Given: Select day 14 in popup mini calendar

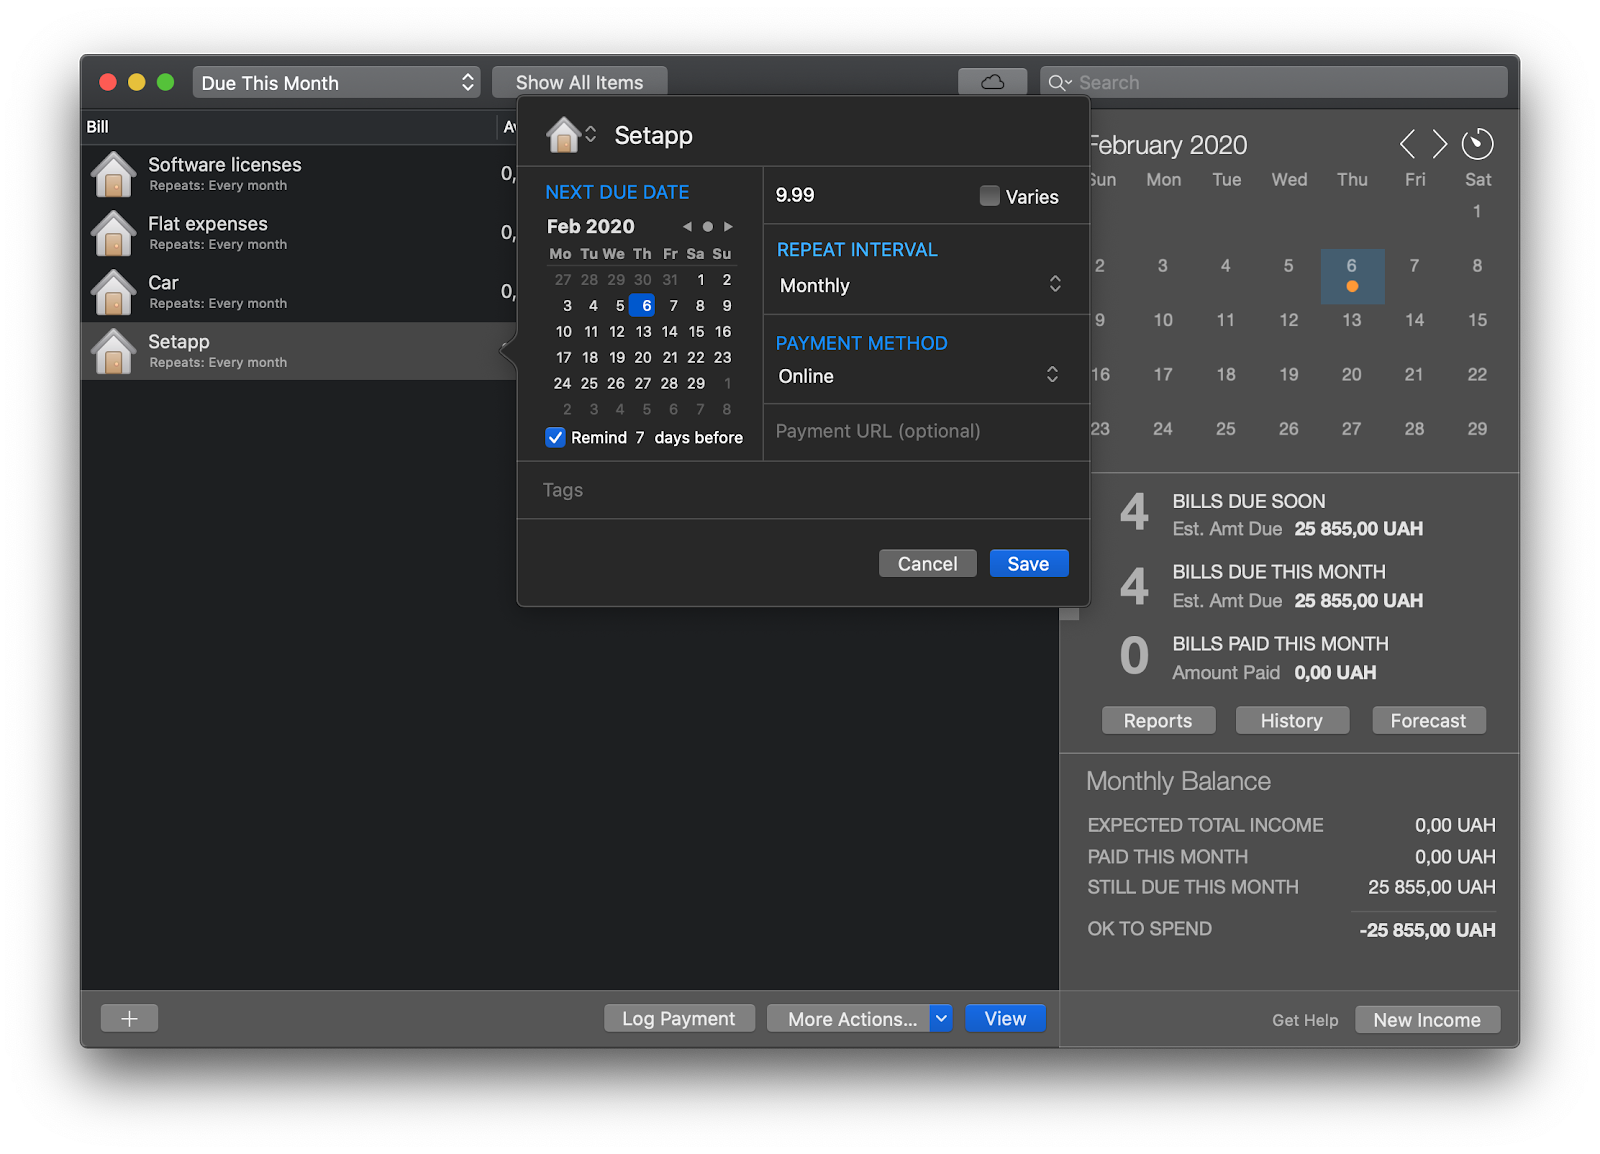Looking at the screenshot, I should point(669,331).
